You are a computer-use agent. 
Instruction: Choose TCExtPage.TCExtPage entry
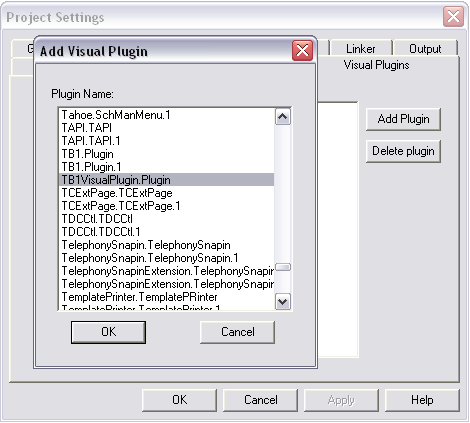point(166,193)
